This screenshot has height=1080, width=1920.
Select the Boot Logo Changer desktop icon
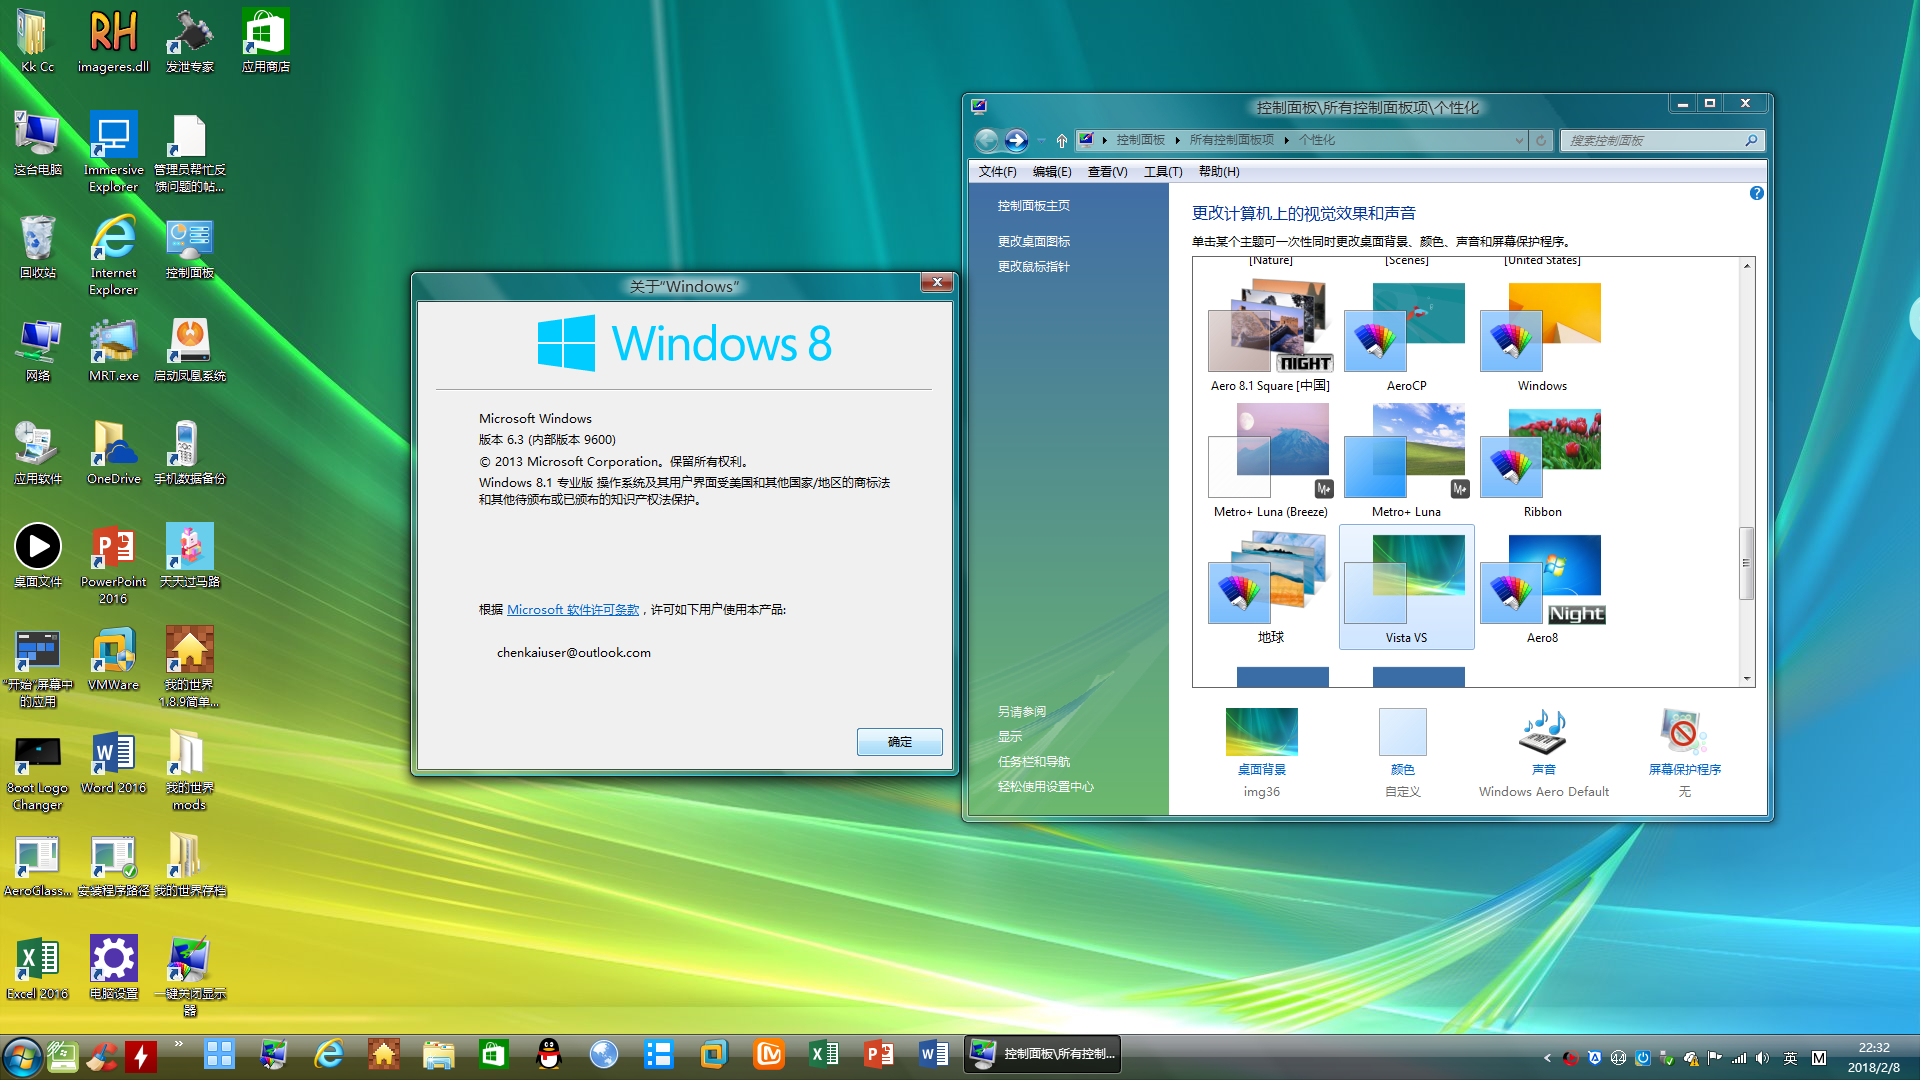(x=38, y=770)
